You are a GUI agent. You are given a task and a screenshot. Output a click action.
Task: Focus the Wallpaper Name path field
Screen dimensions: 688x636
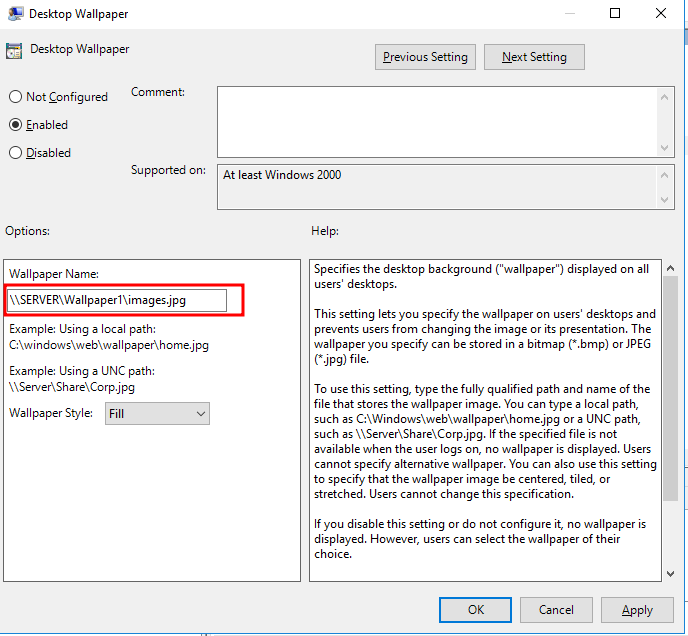pyautogui.click(x=117, y=300)
